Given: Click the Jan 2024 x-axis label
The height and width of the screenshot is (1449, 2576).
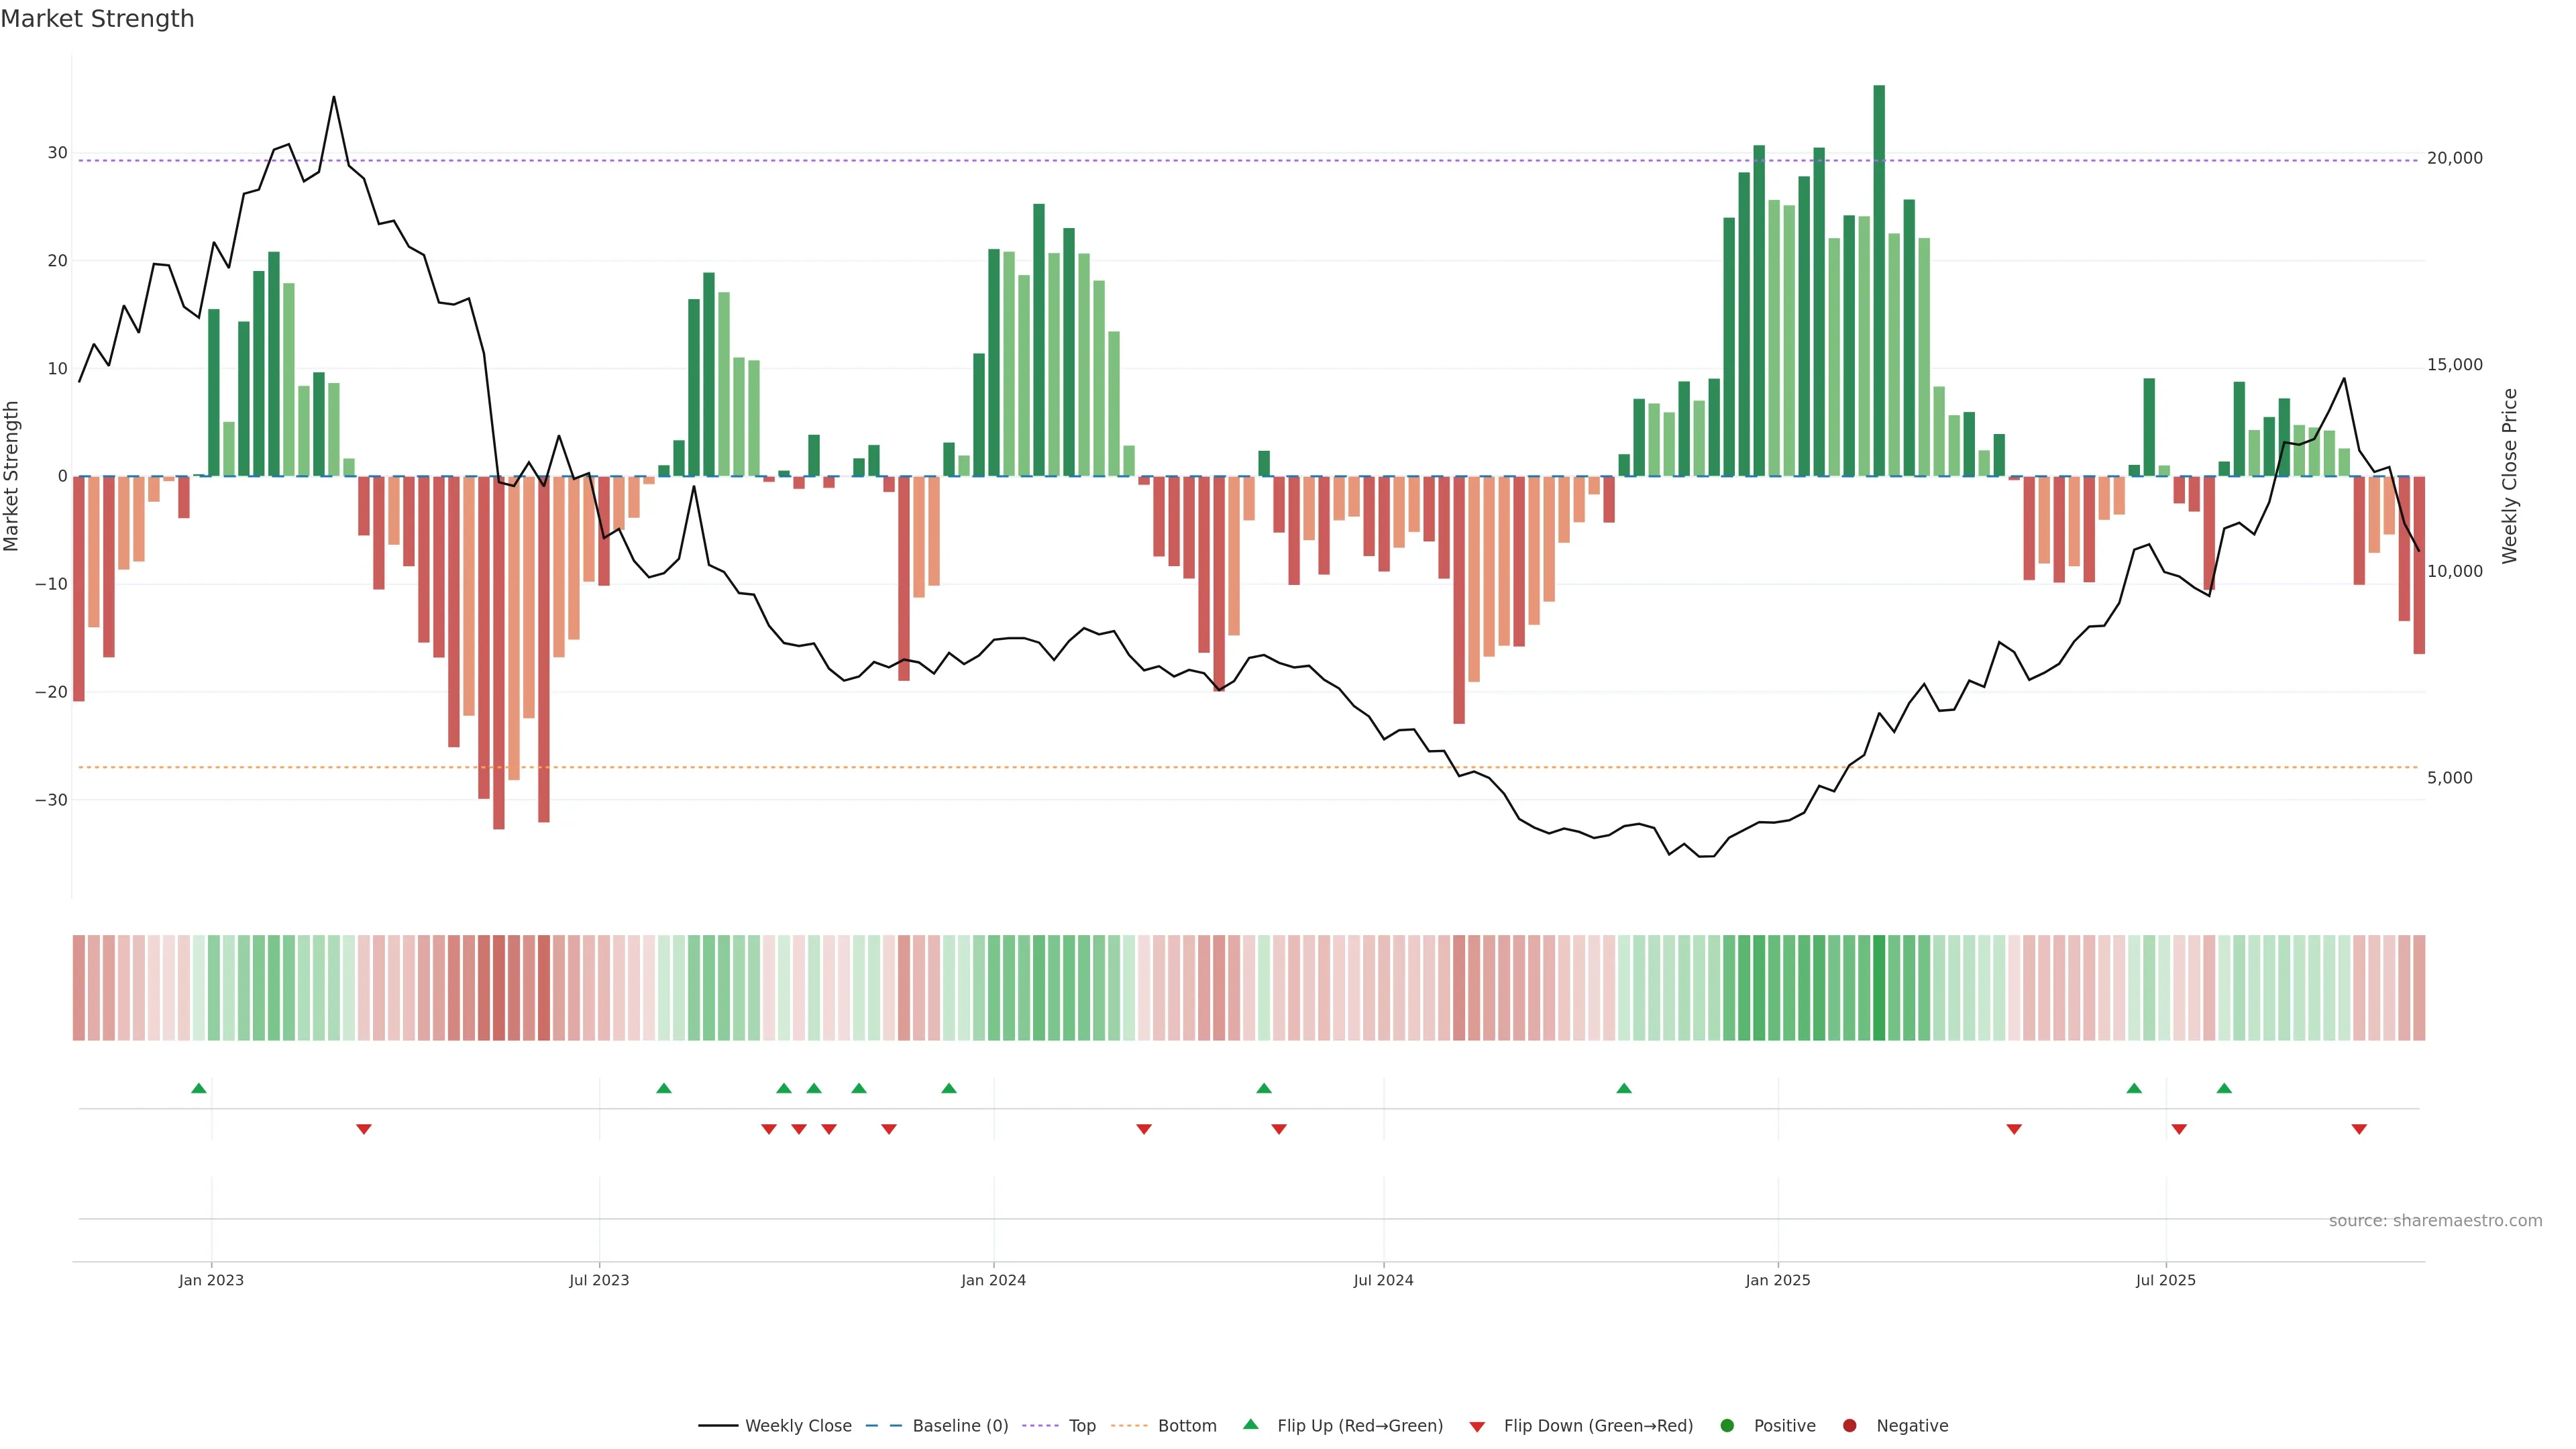Looking at the screenshot, I should [993, 1280].
